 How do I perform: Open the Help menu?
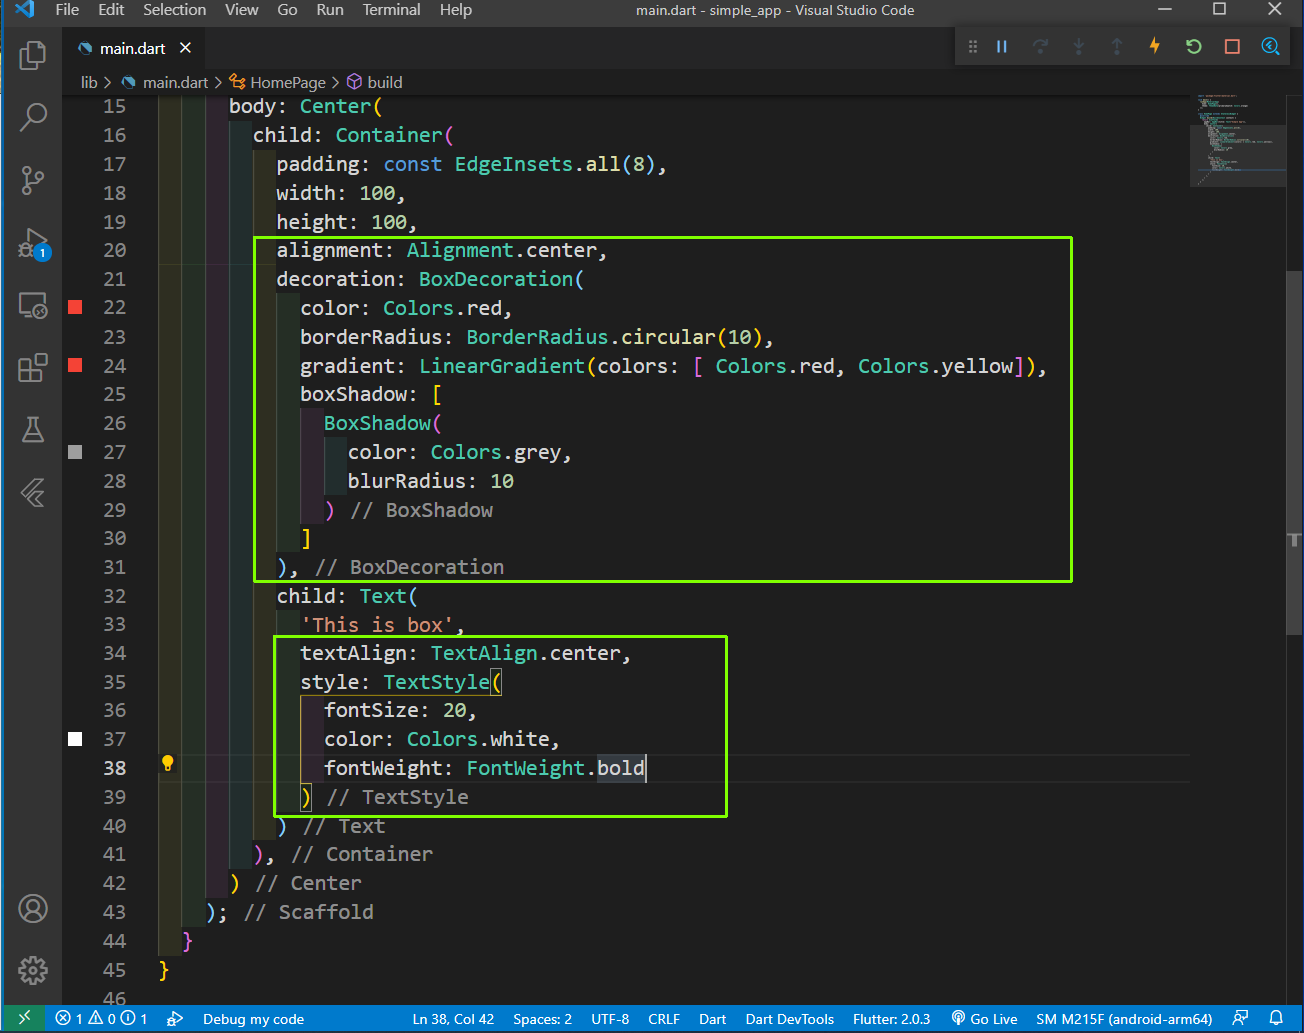[x=456, y=10]
